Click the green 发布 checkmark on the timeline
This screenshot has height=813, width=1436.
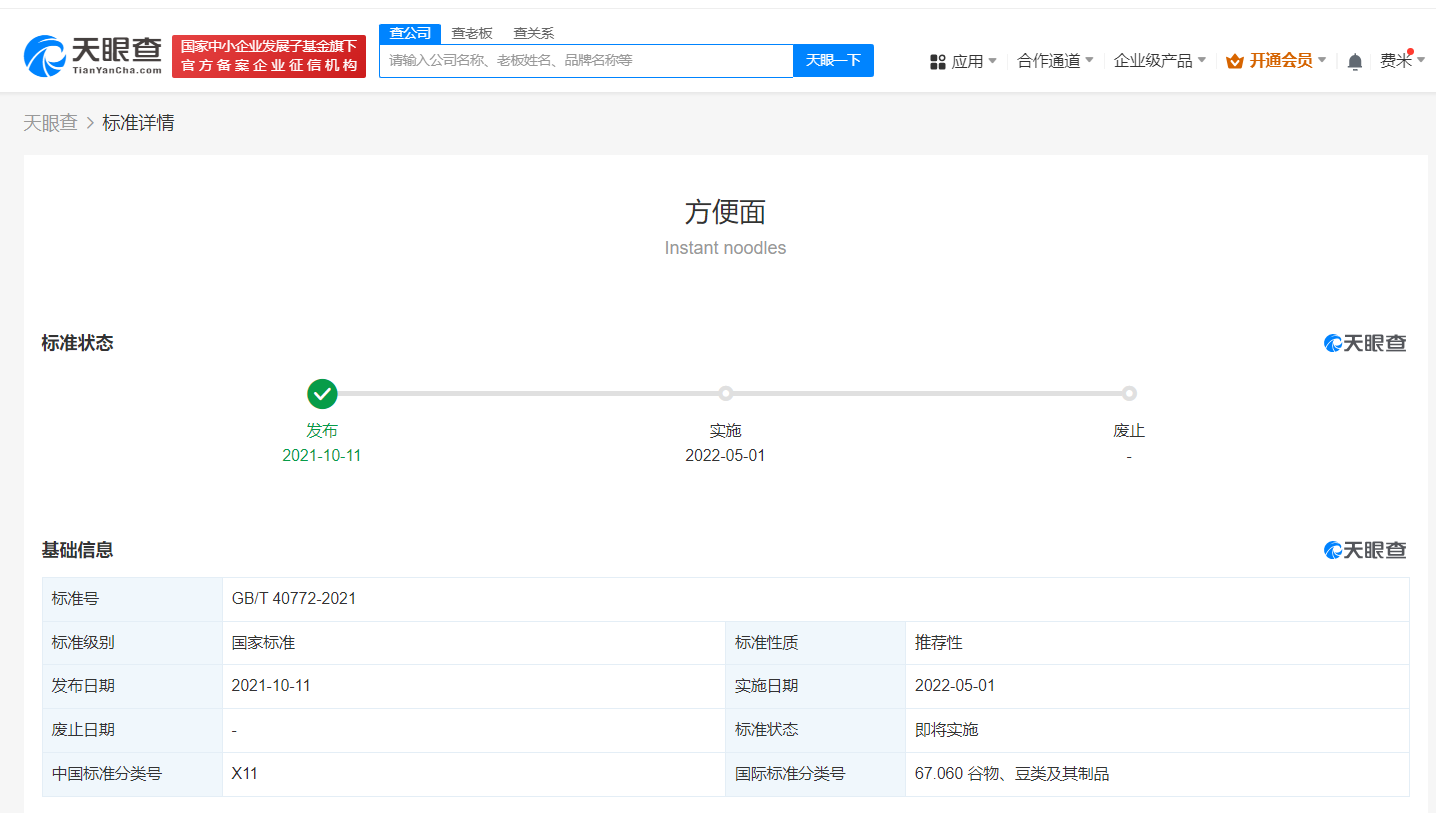point(322,393)
